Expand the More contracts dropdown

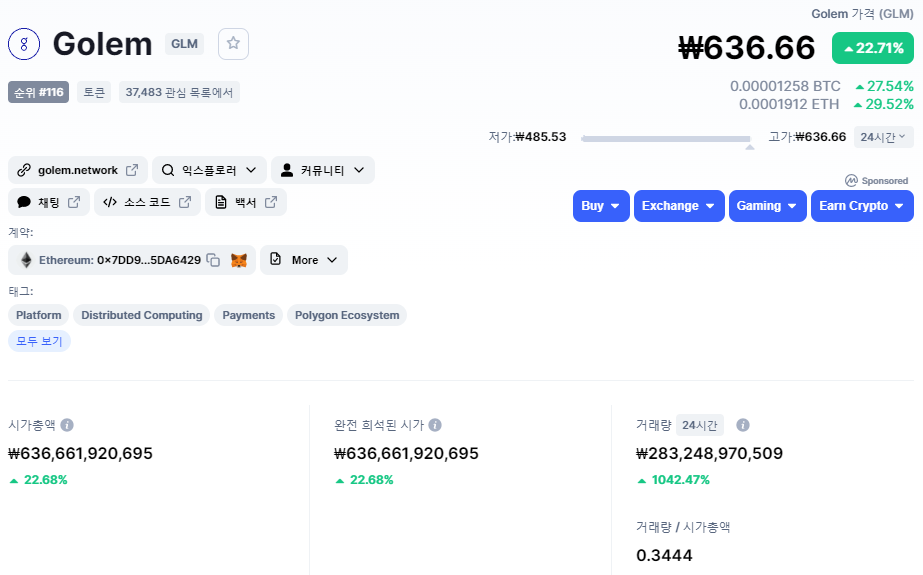pos(304,260)
